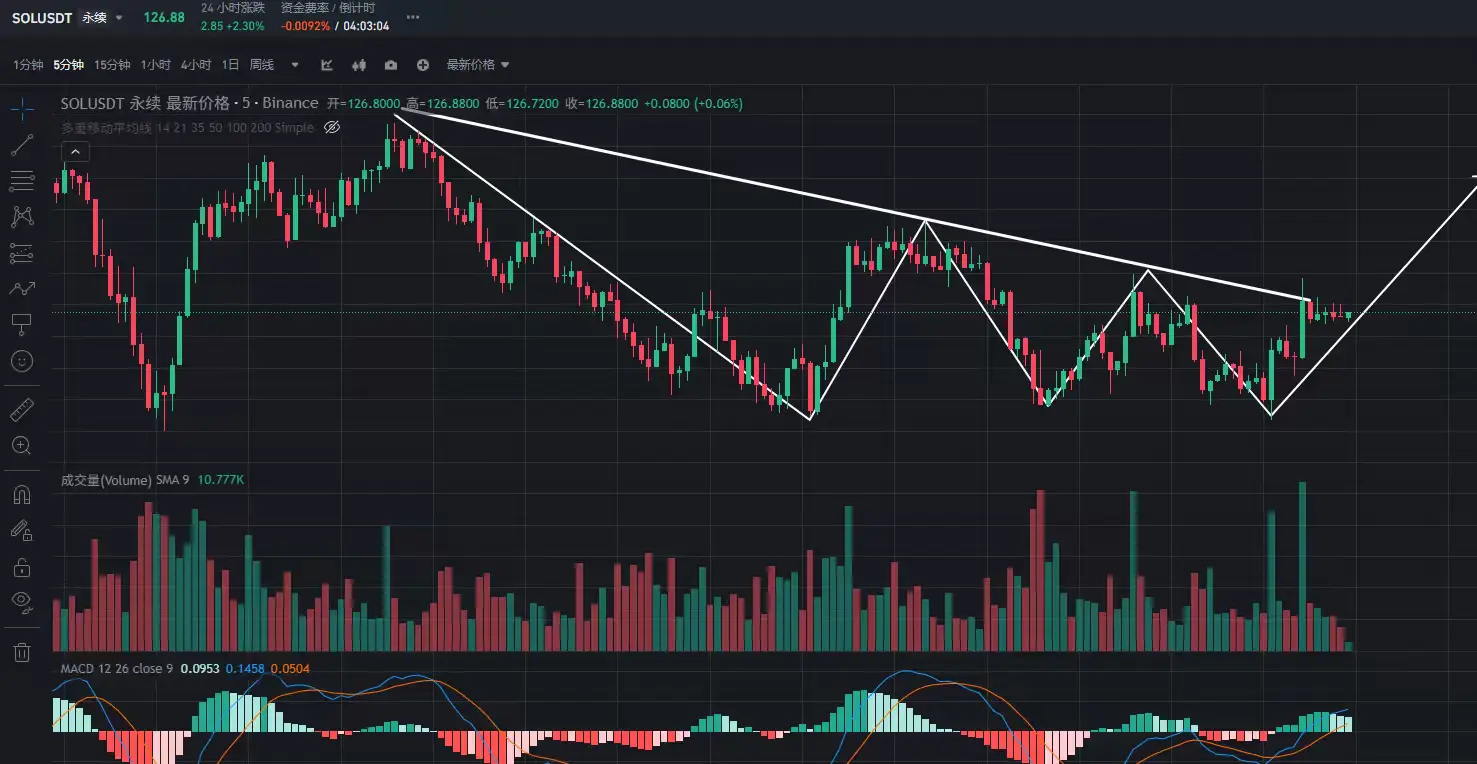The width and height of the screenshot is (1477, 764).
Task: Click the legend change +0.0800 (+0.06%)
Action: 693,103
